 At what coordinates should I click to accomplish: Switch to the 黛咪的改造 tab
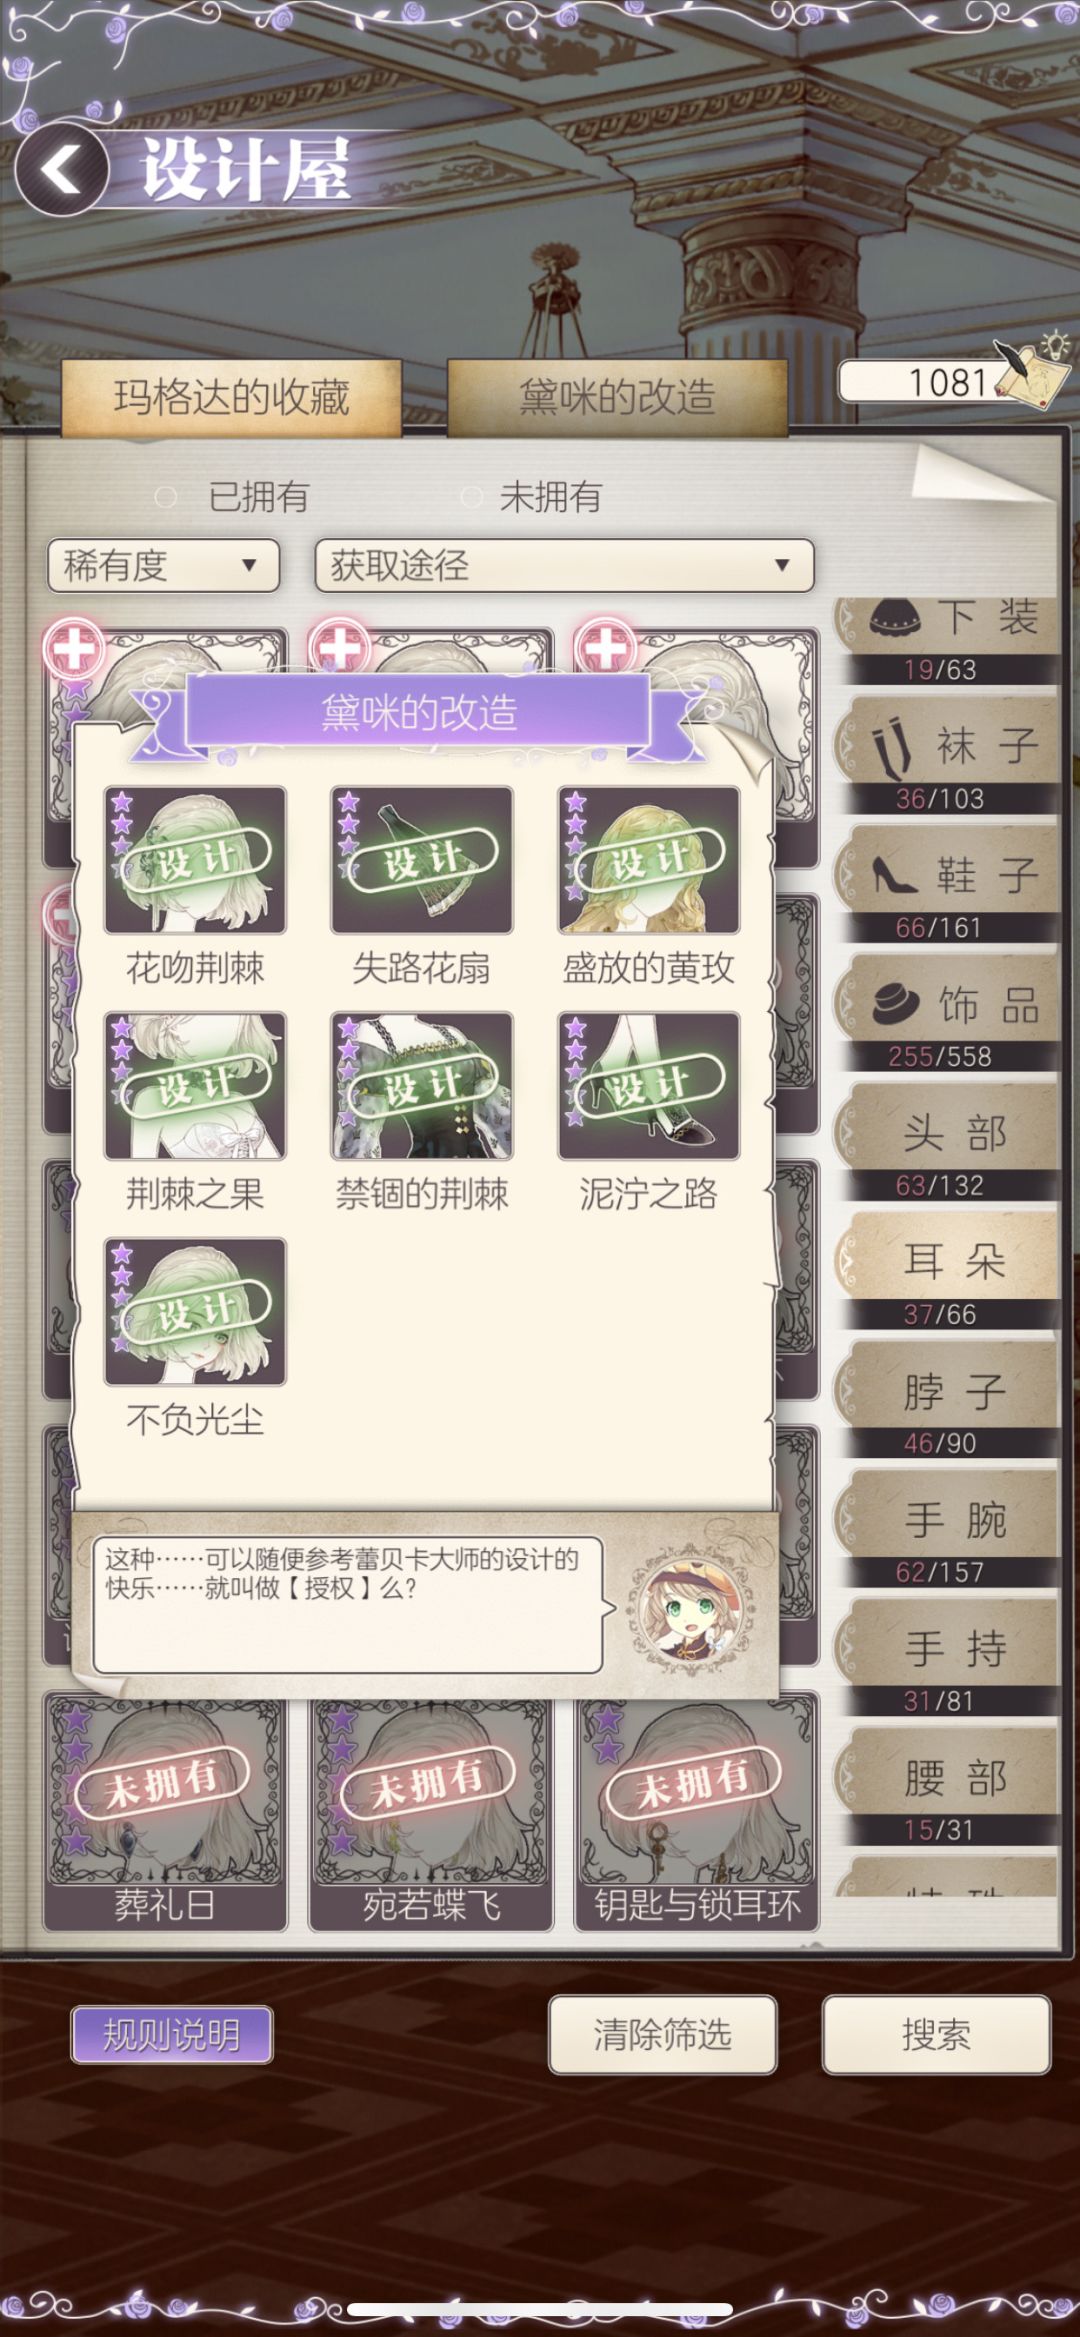[x=617, y=397]
